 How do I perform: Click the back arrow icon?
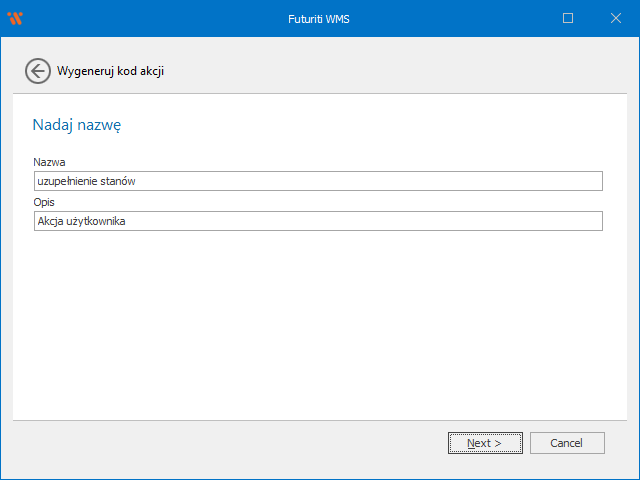pos(37,71)
